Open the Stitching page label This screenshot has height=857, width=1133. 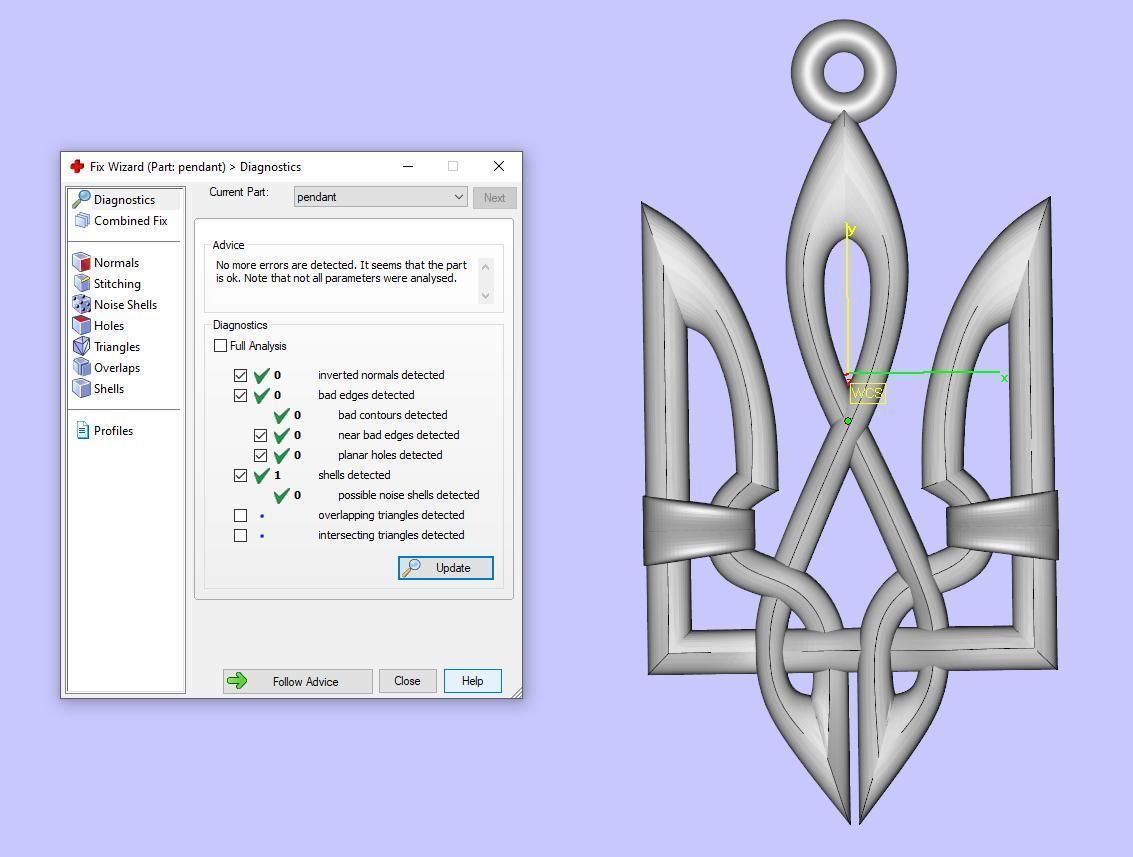point(117,283)
